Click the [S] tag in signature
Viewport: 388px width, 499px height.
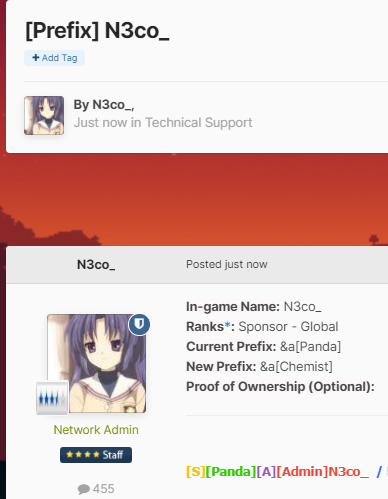pos(196,472)
